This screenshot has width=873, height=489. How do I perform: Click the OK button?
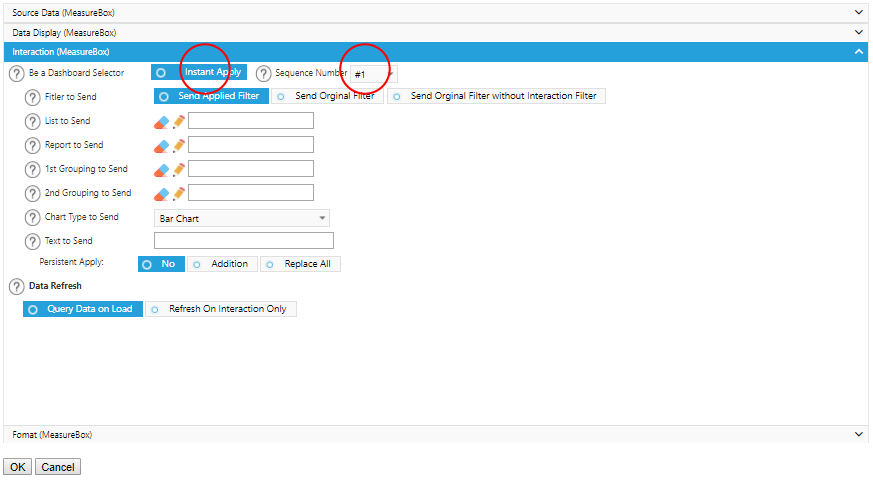coord(17,467)
